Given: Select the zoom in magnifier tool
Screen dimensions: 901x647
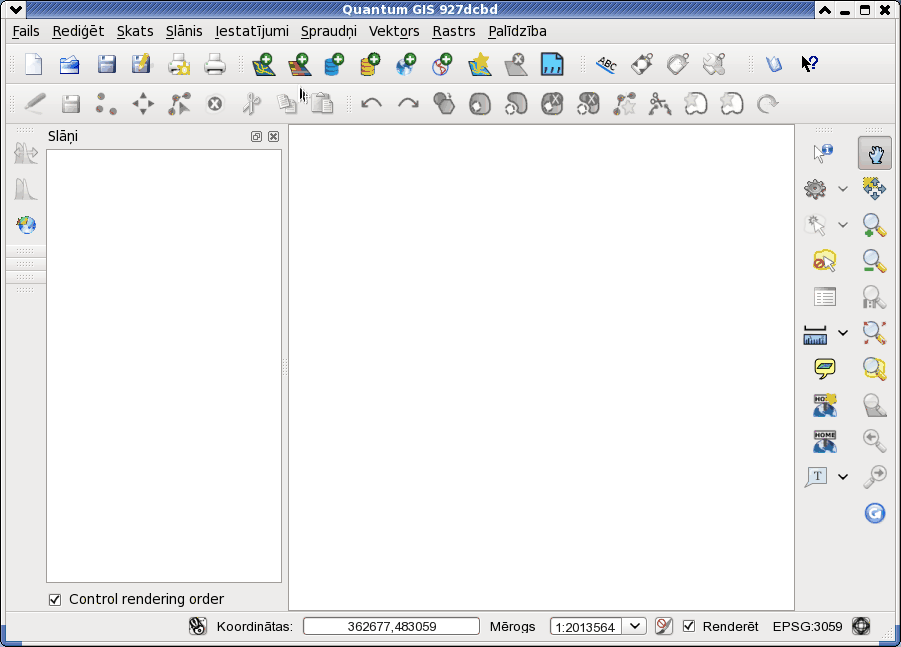Looking at the screenshot, I should [x=874, y=225].
